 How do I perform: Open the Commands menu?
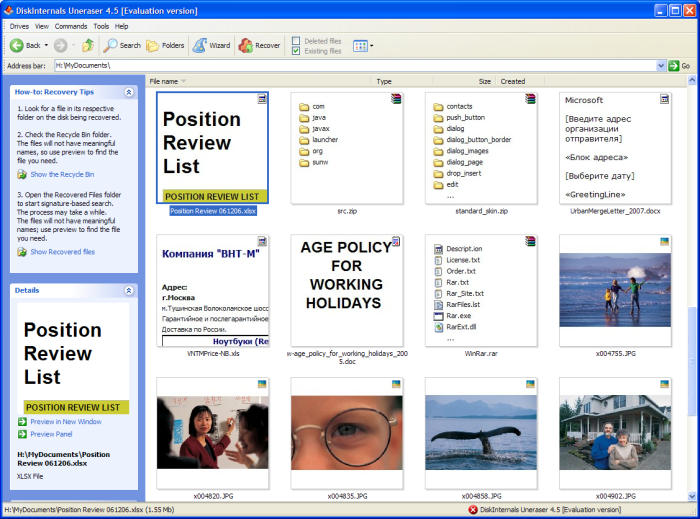pos(71,26)
